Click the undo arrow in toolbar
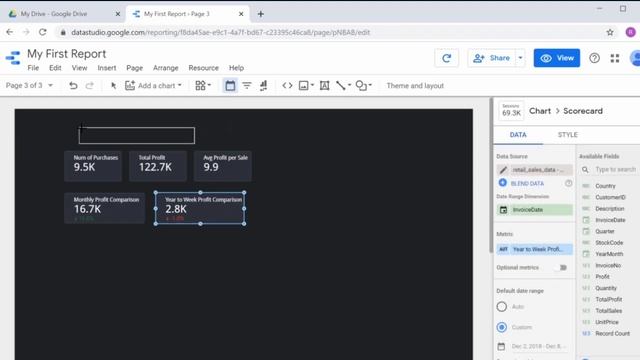640x360 pixels. [x=73, y=85]
